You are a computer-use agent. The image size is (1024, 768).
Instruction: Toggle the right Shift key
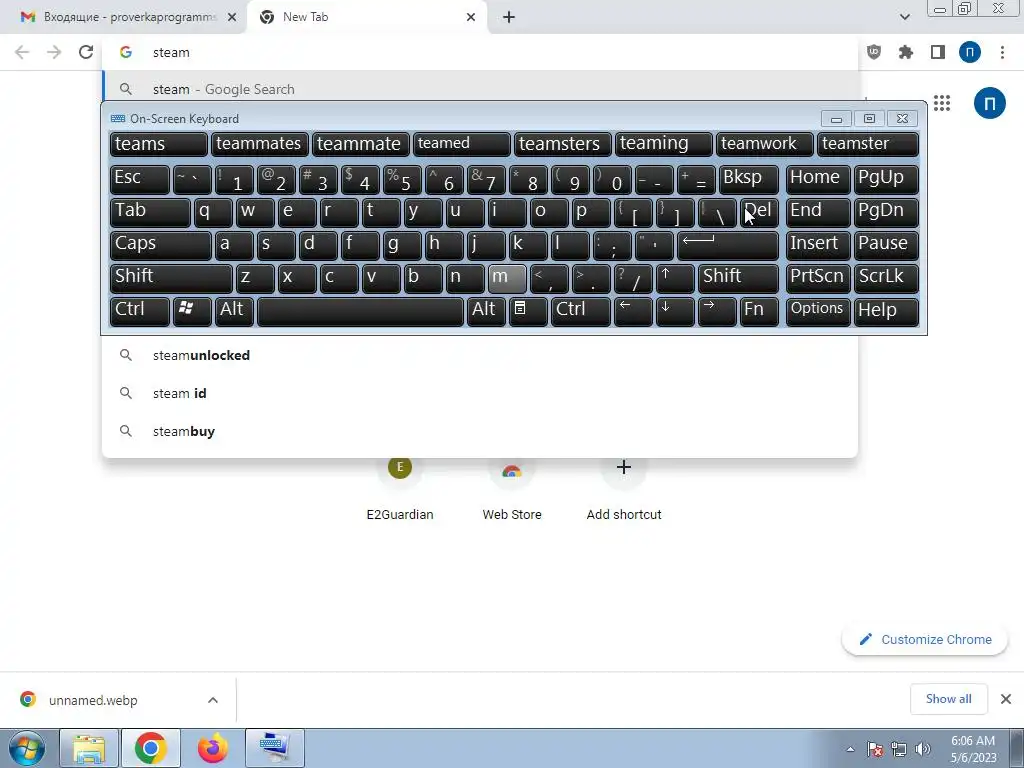click(738, 278)
